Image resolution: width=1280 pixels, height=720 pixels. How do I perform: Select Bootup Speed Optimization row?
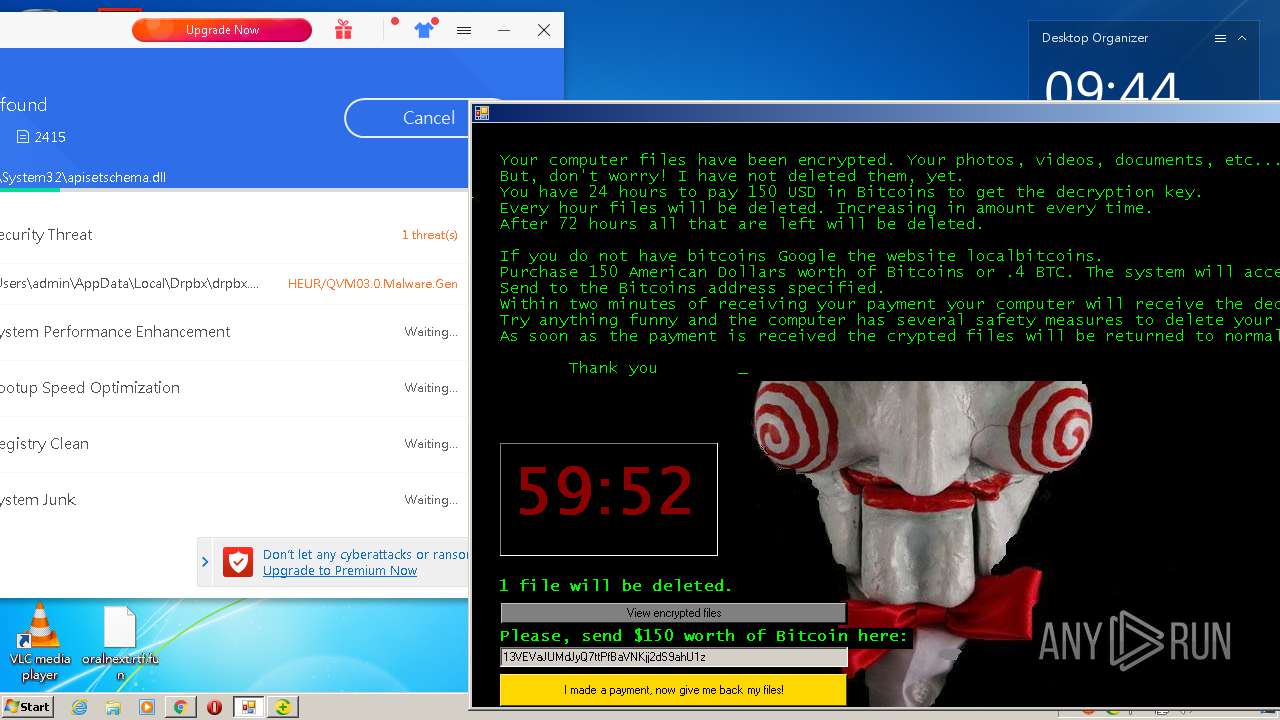[x=234, y=388]
